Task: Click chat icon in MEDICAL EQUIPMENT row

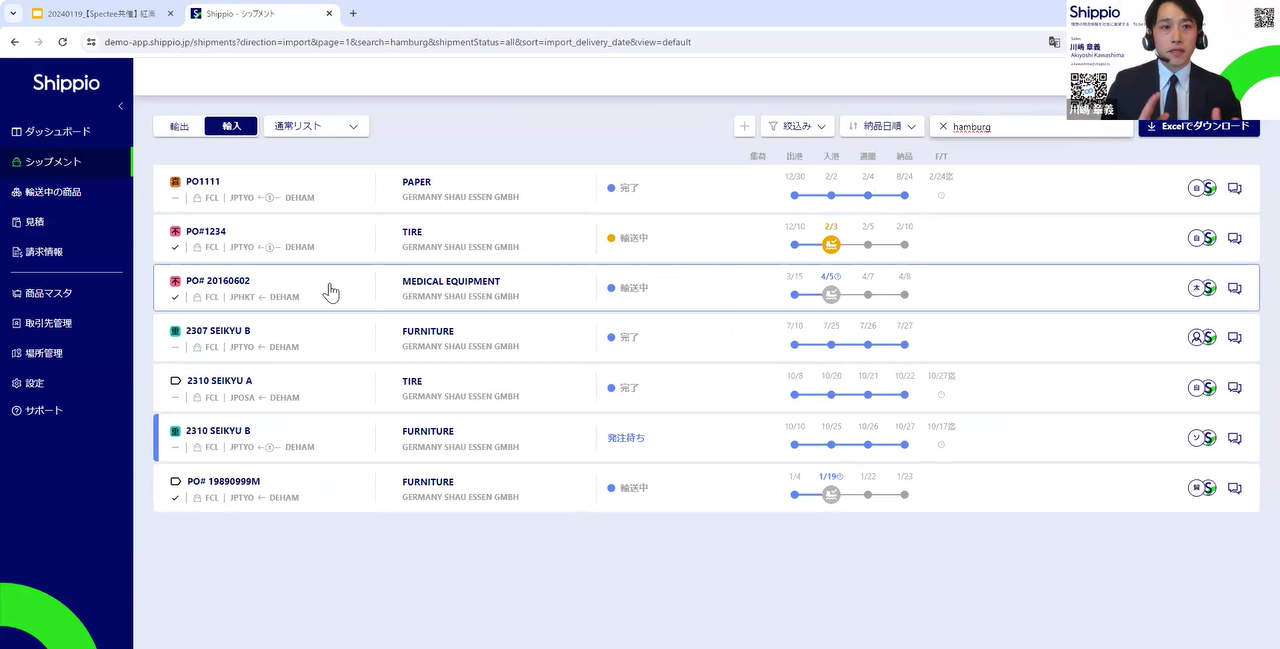Action: point(1234,288)
